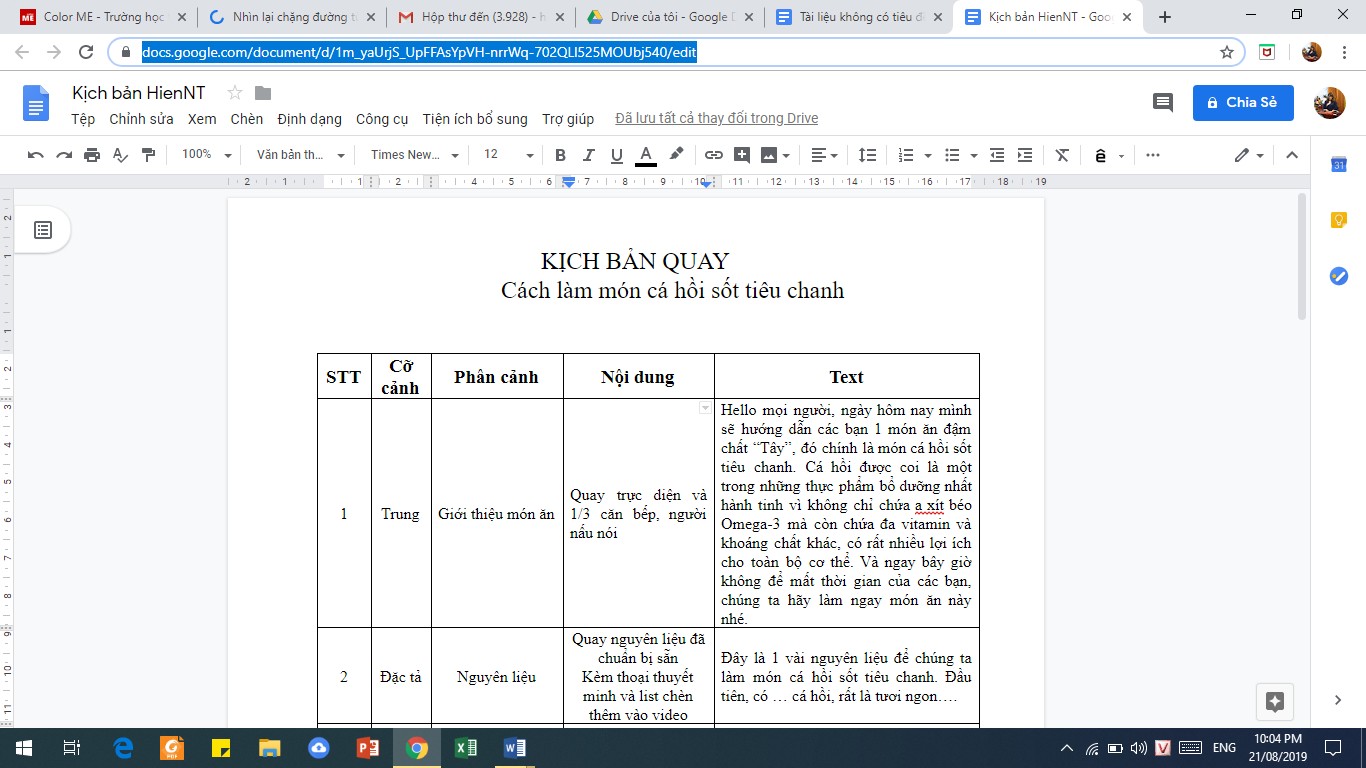Toggle bold formatting
Image resolution: width=1366 pixels, height=768 pixels.
[x=560, y=155]
